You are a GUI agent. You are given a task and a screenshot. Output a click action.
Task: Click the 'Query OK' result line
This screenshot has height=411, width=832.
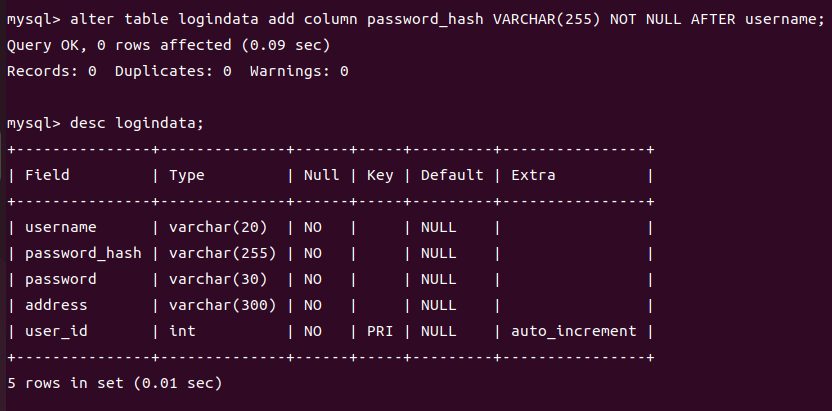[x=168, y=45]
